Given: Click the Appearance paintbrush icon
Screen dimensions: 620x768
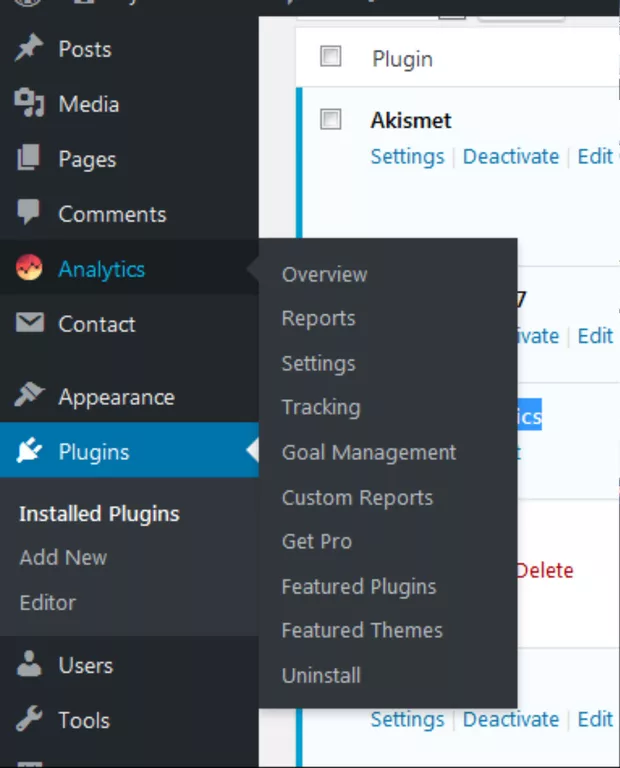Looking at the screenshot, I should coord(29,396).
